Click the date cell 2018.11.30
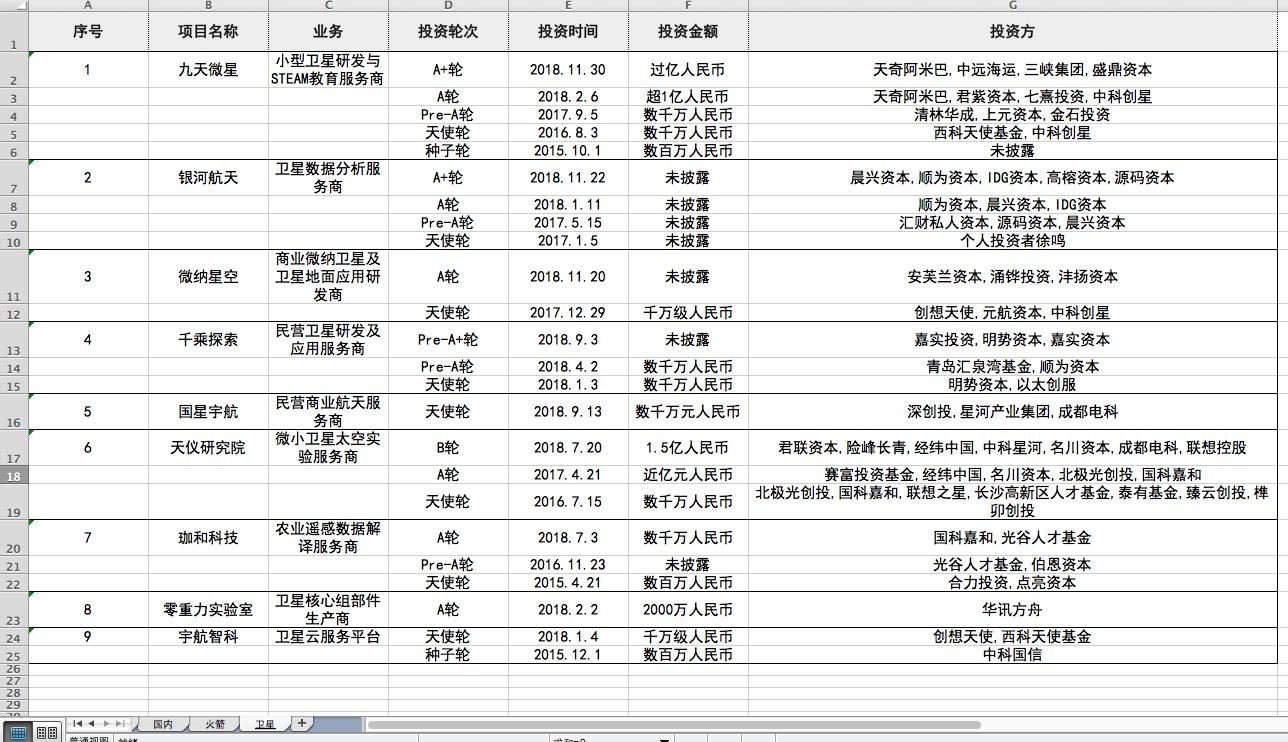The height and width of the screenshot is (742, 1288). (568, 70)
